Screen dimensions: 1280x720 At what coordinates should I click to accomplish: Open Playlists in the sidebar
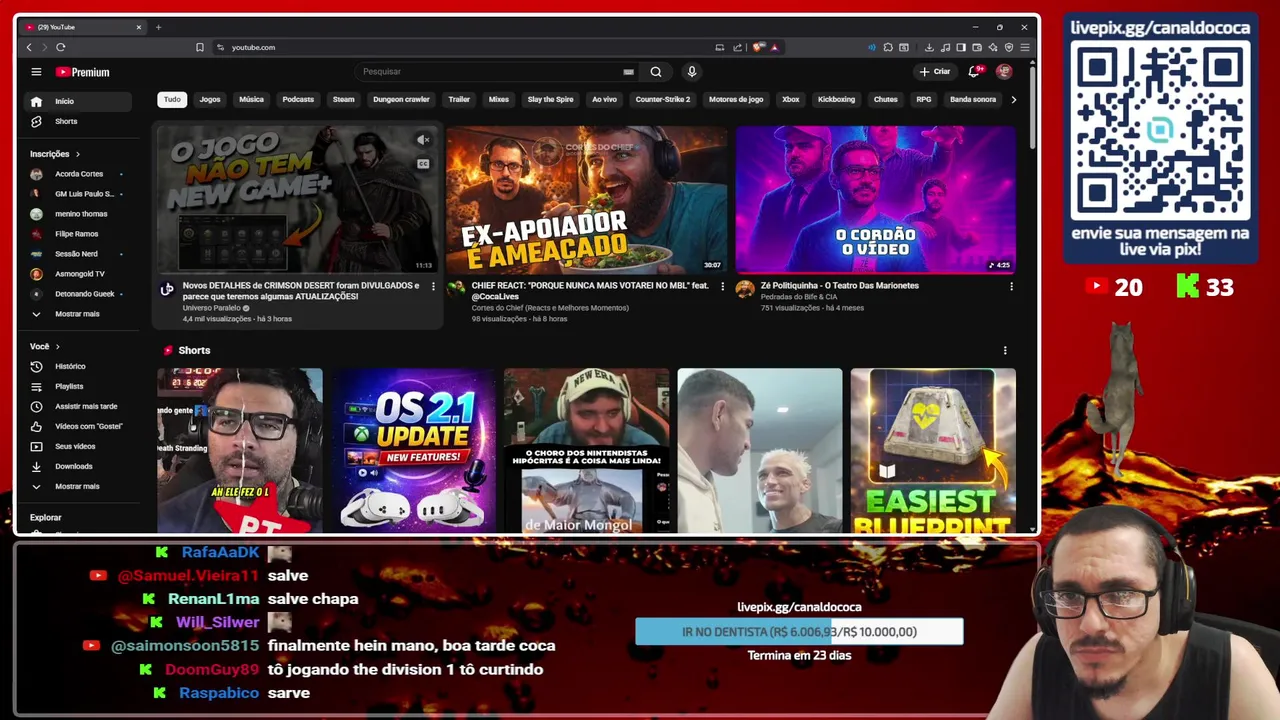point(78,386)
